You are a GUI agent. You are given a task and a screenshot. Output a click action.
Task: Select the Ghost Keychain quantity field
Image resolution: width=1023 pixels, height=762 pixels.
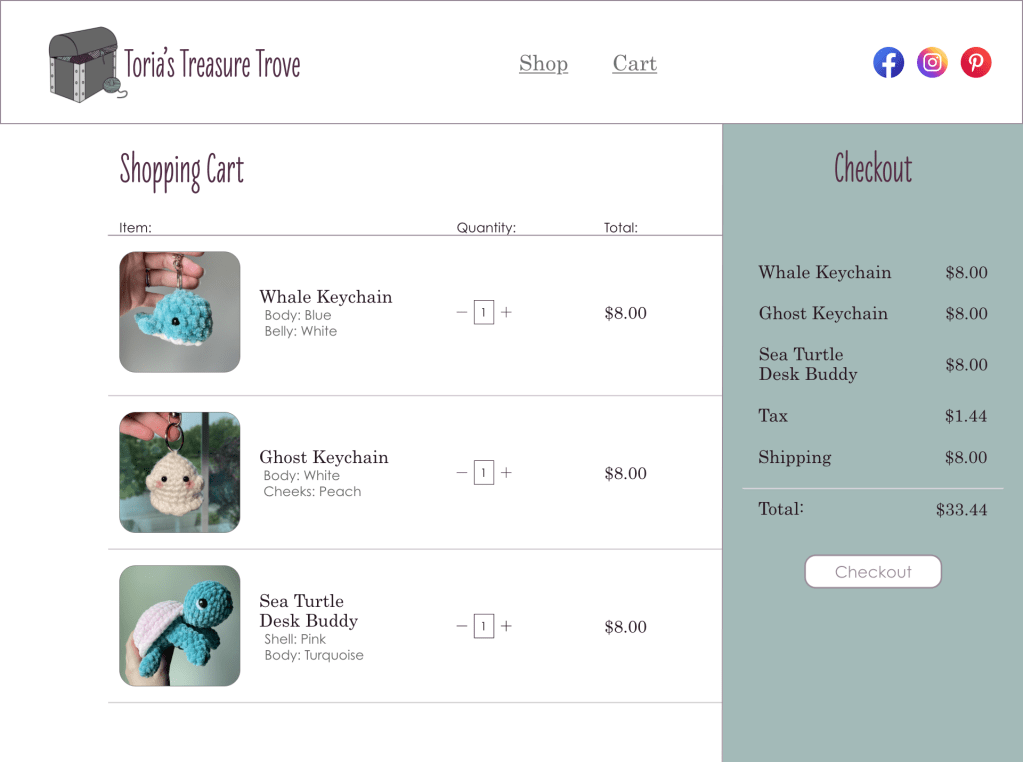(484, 473)
